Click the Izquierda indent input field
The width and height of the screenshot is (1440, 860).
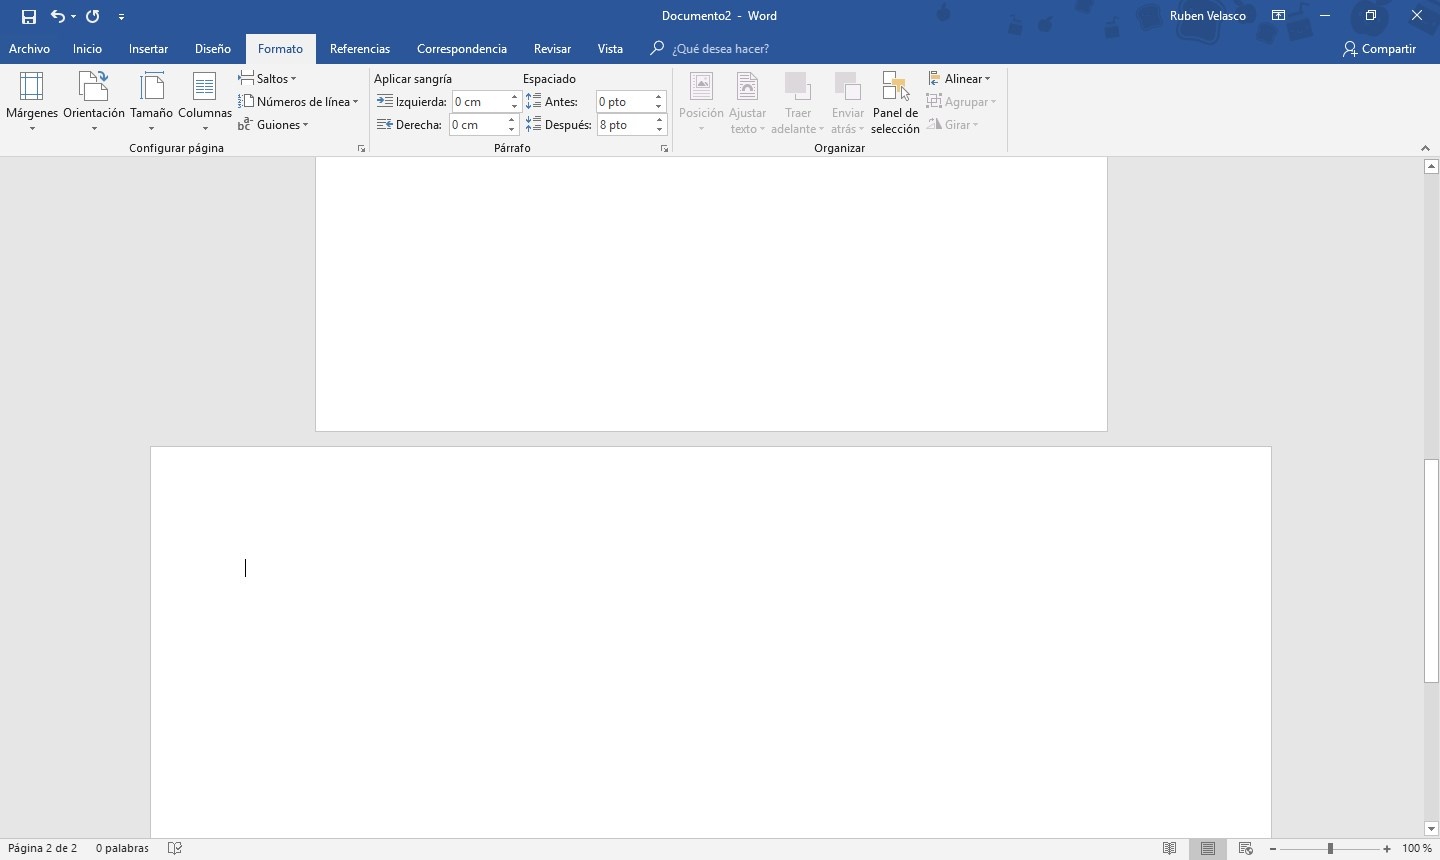click(480, 101)
